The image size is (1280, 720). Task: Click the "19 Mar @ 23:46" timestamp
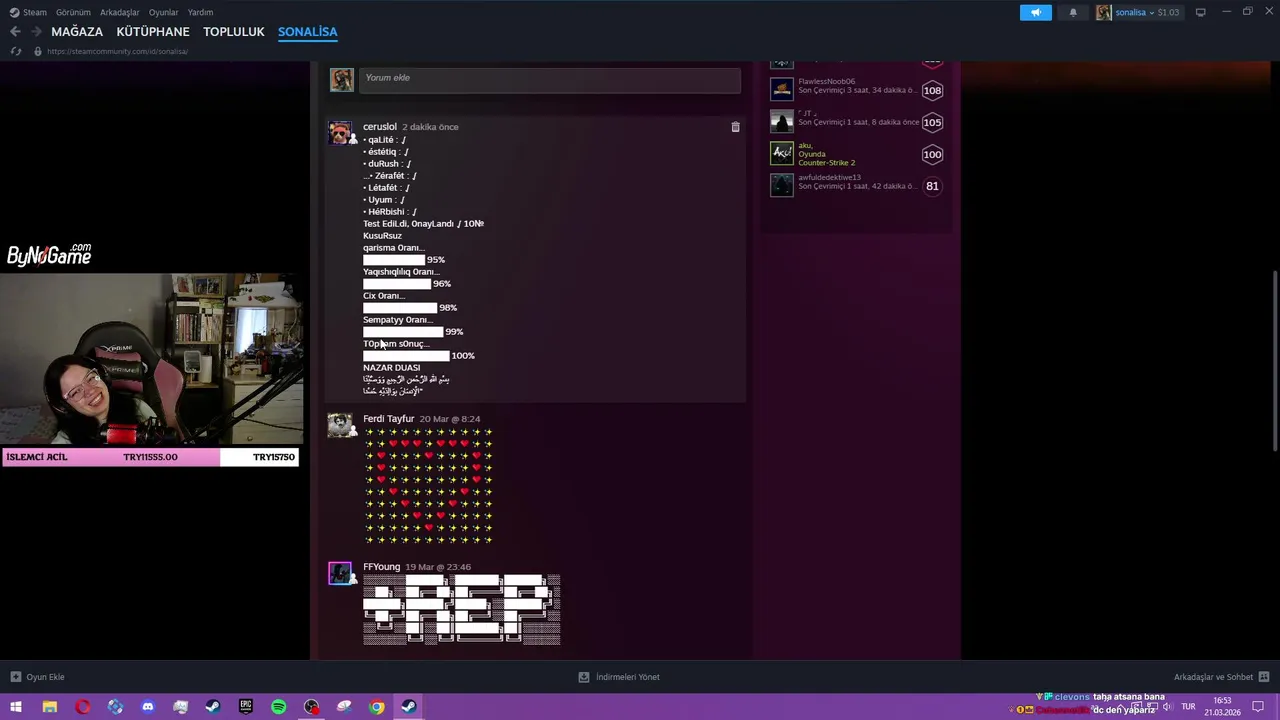(438, 567)
